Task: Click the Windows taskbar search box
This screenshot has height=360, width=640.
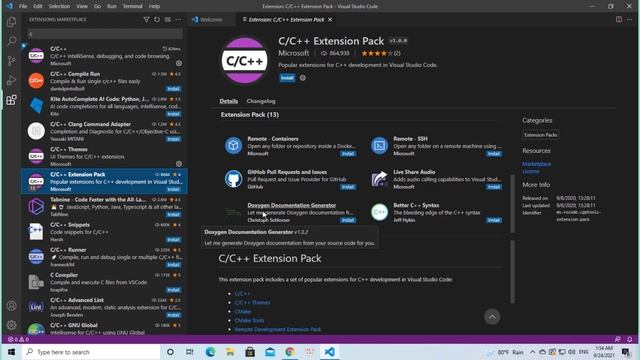Action: point(91,352)
